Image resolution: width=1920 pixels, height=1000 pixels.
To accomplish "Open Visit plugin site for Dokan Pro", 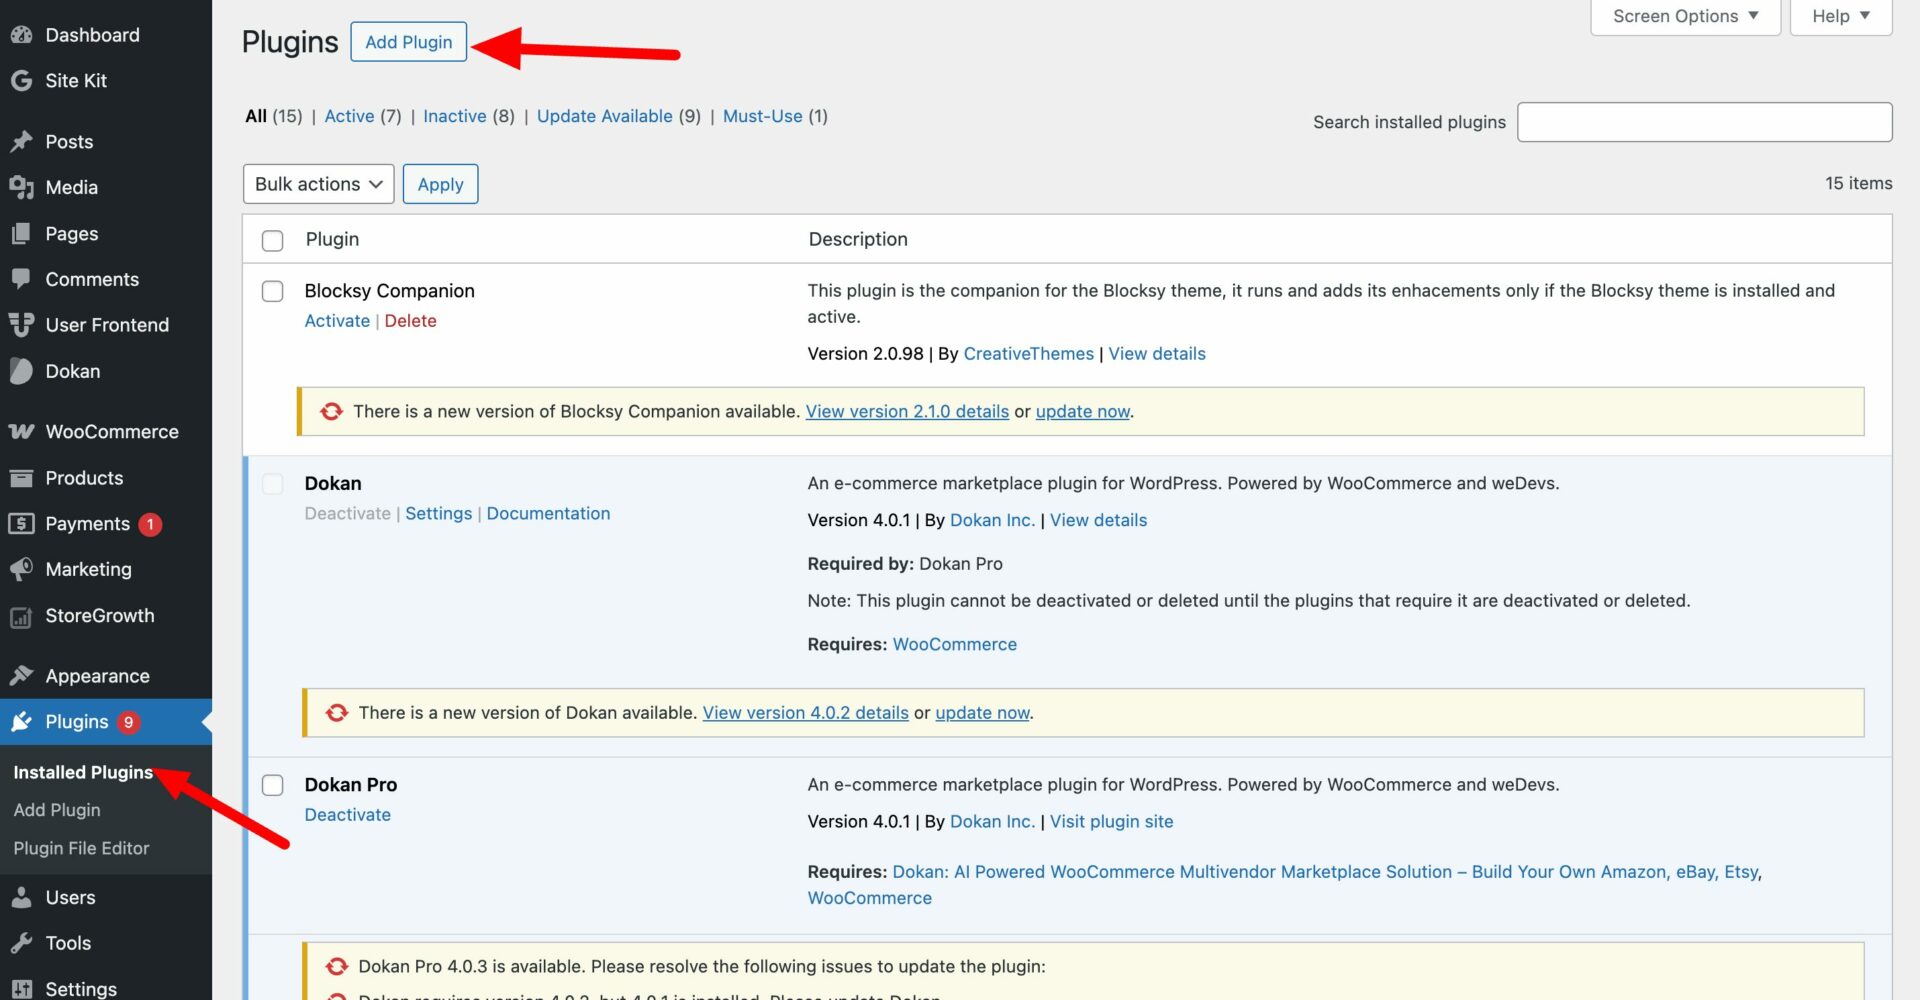I will 1111,822.
